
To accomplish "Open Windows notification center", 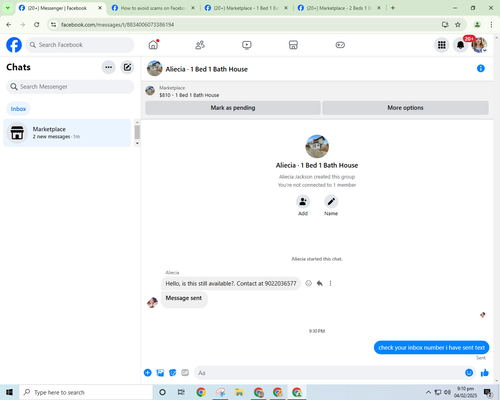I will point(488,392).
